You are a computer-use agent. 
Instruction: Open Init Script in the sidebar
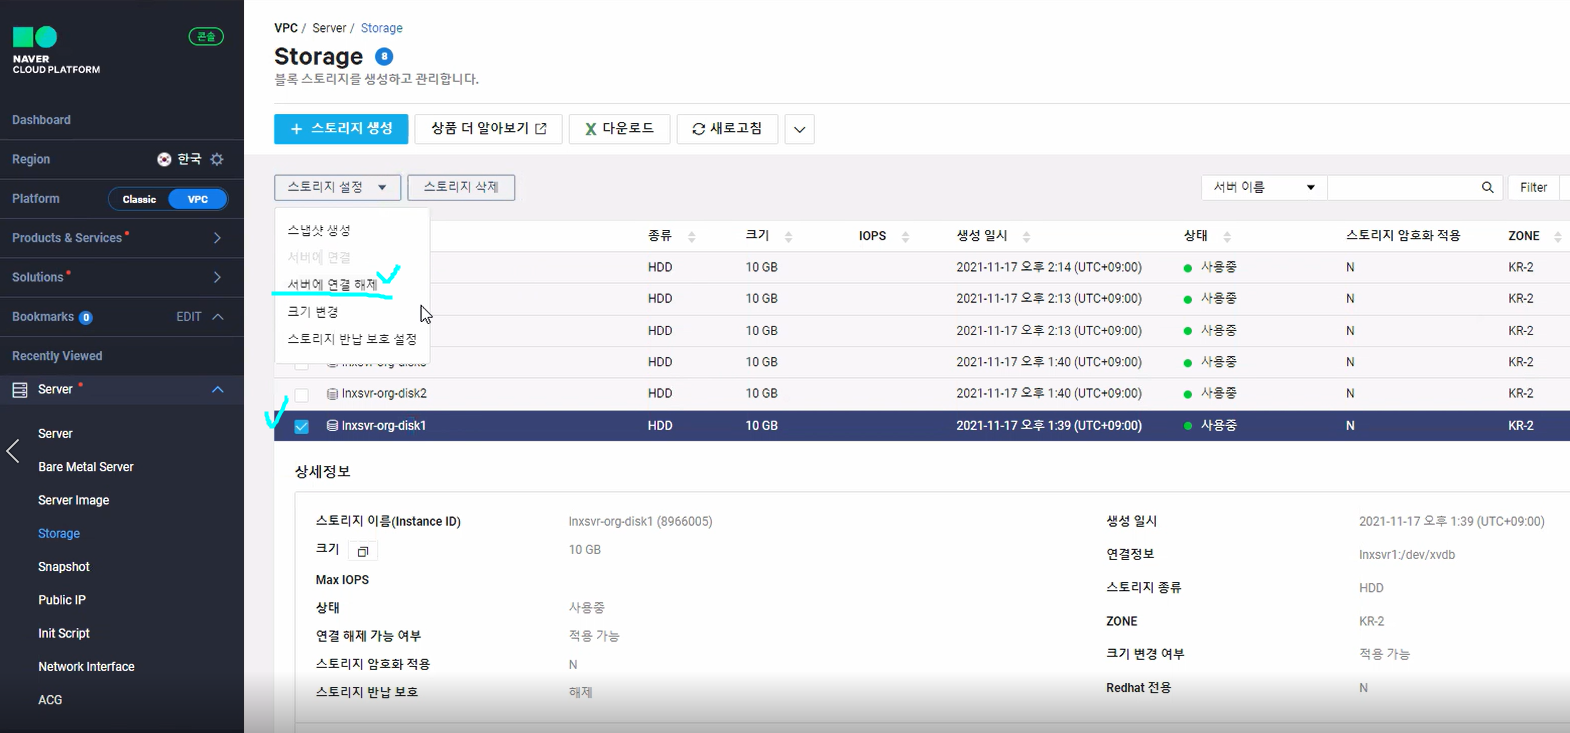coord(64,633)
